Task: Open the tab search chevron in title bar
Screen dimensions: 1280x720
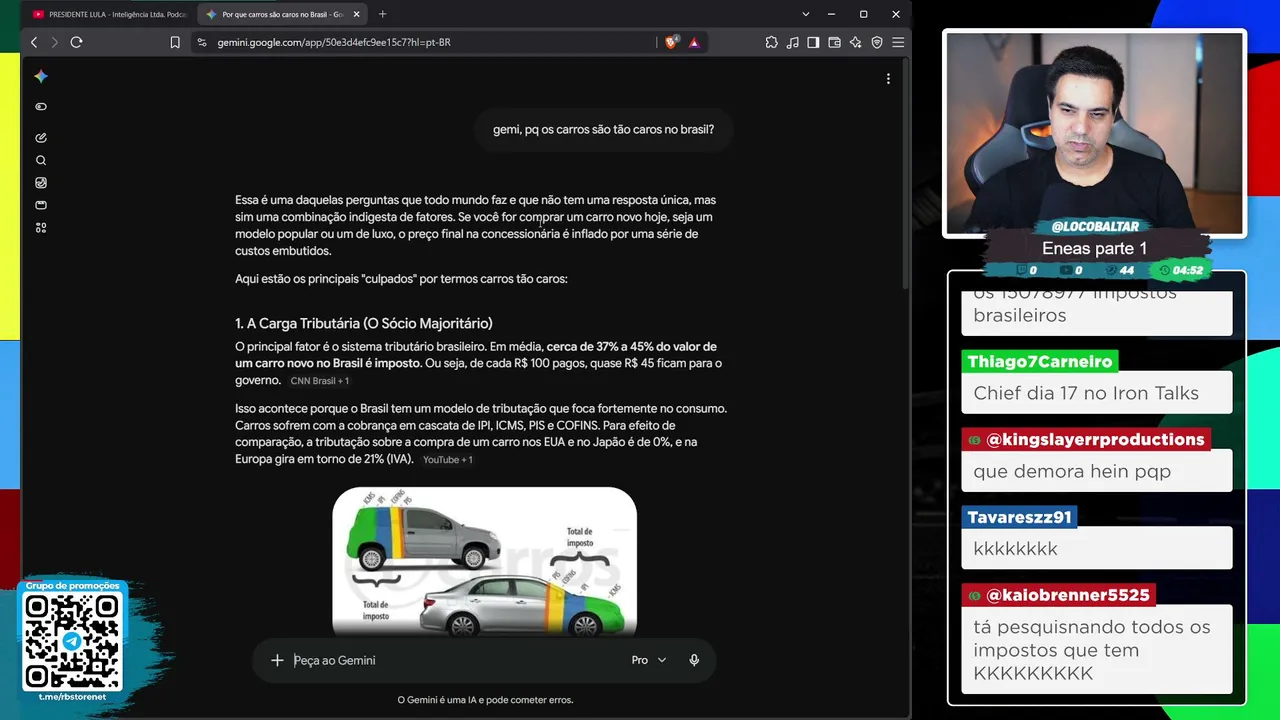Action: 805,14
